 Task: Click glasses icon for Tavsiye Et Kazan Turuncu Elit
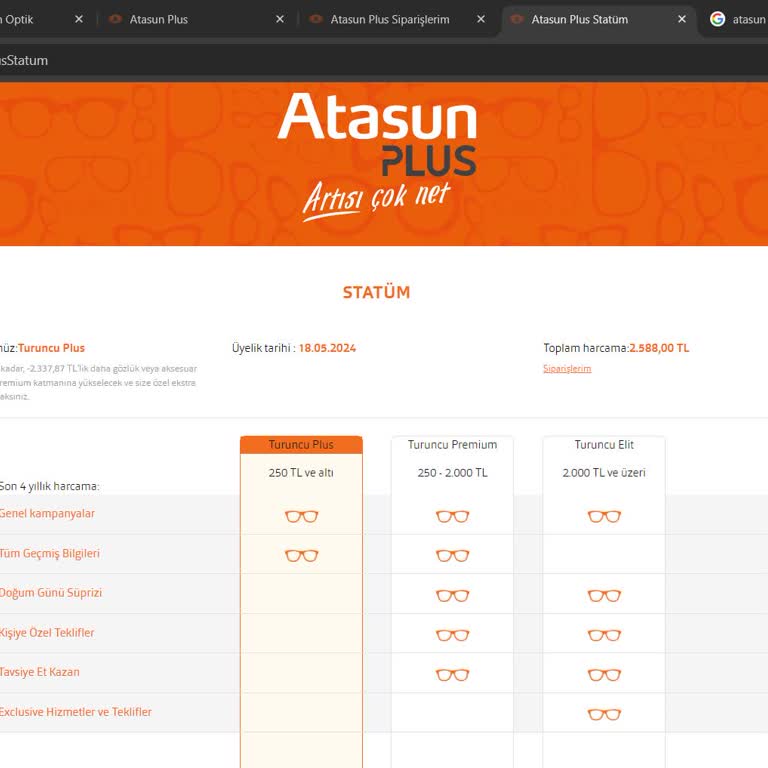coord(604,675)
